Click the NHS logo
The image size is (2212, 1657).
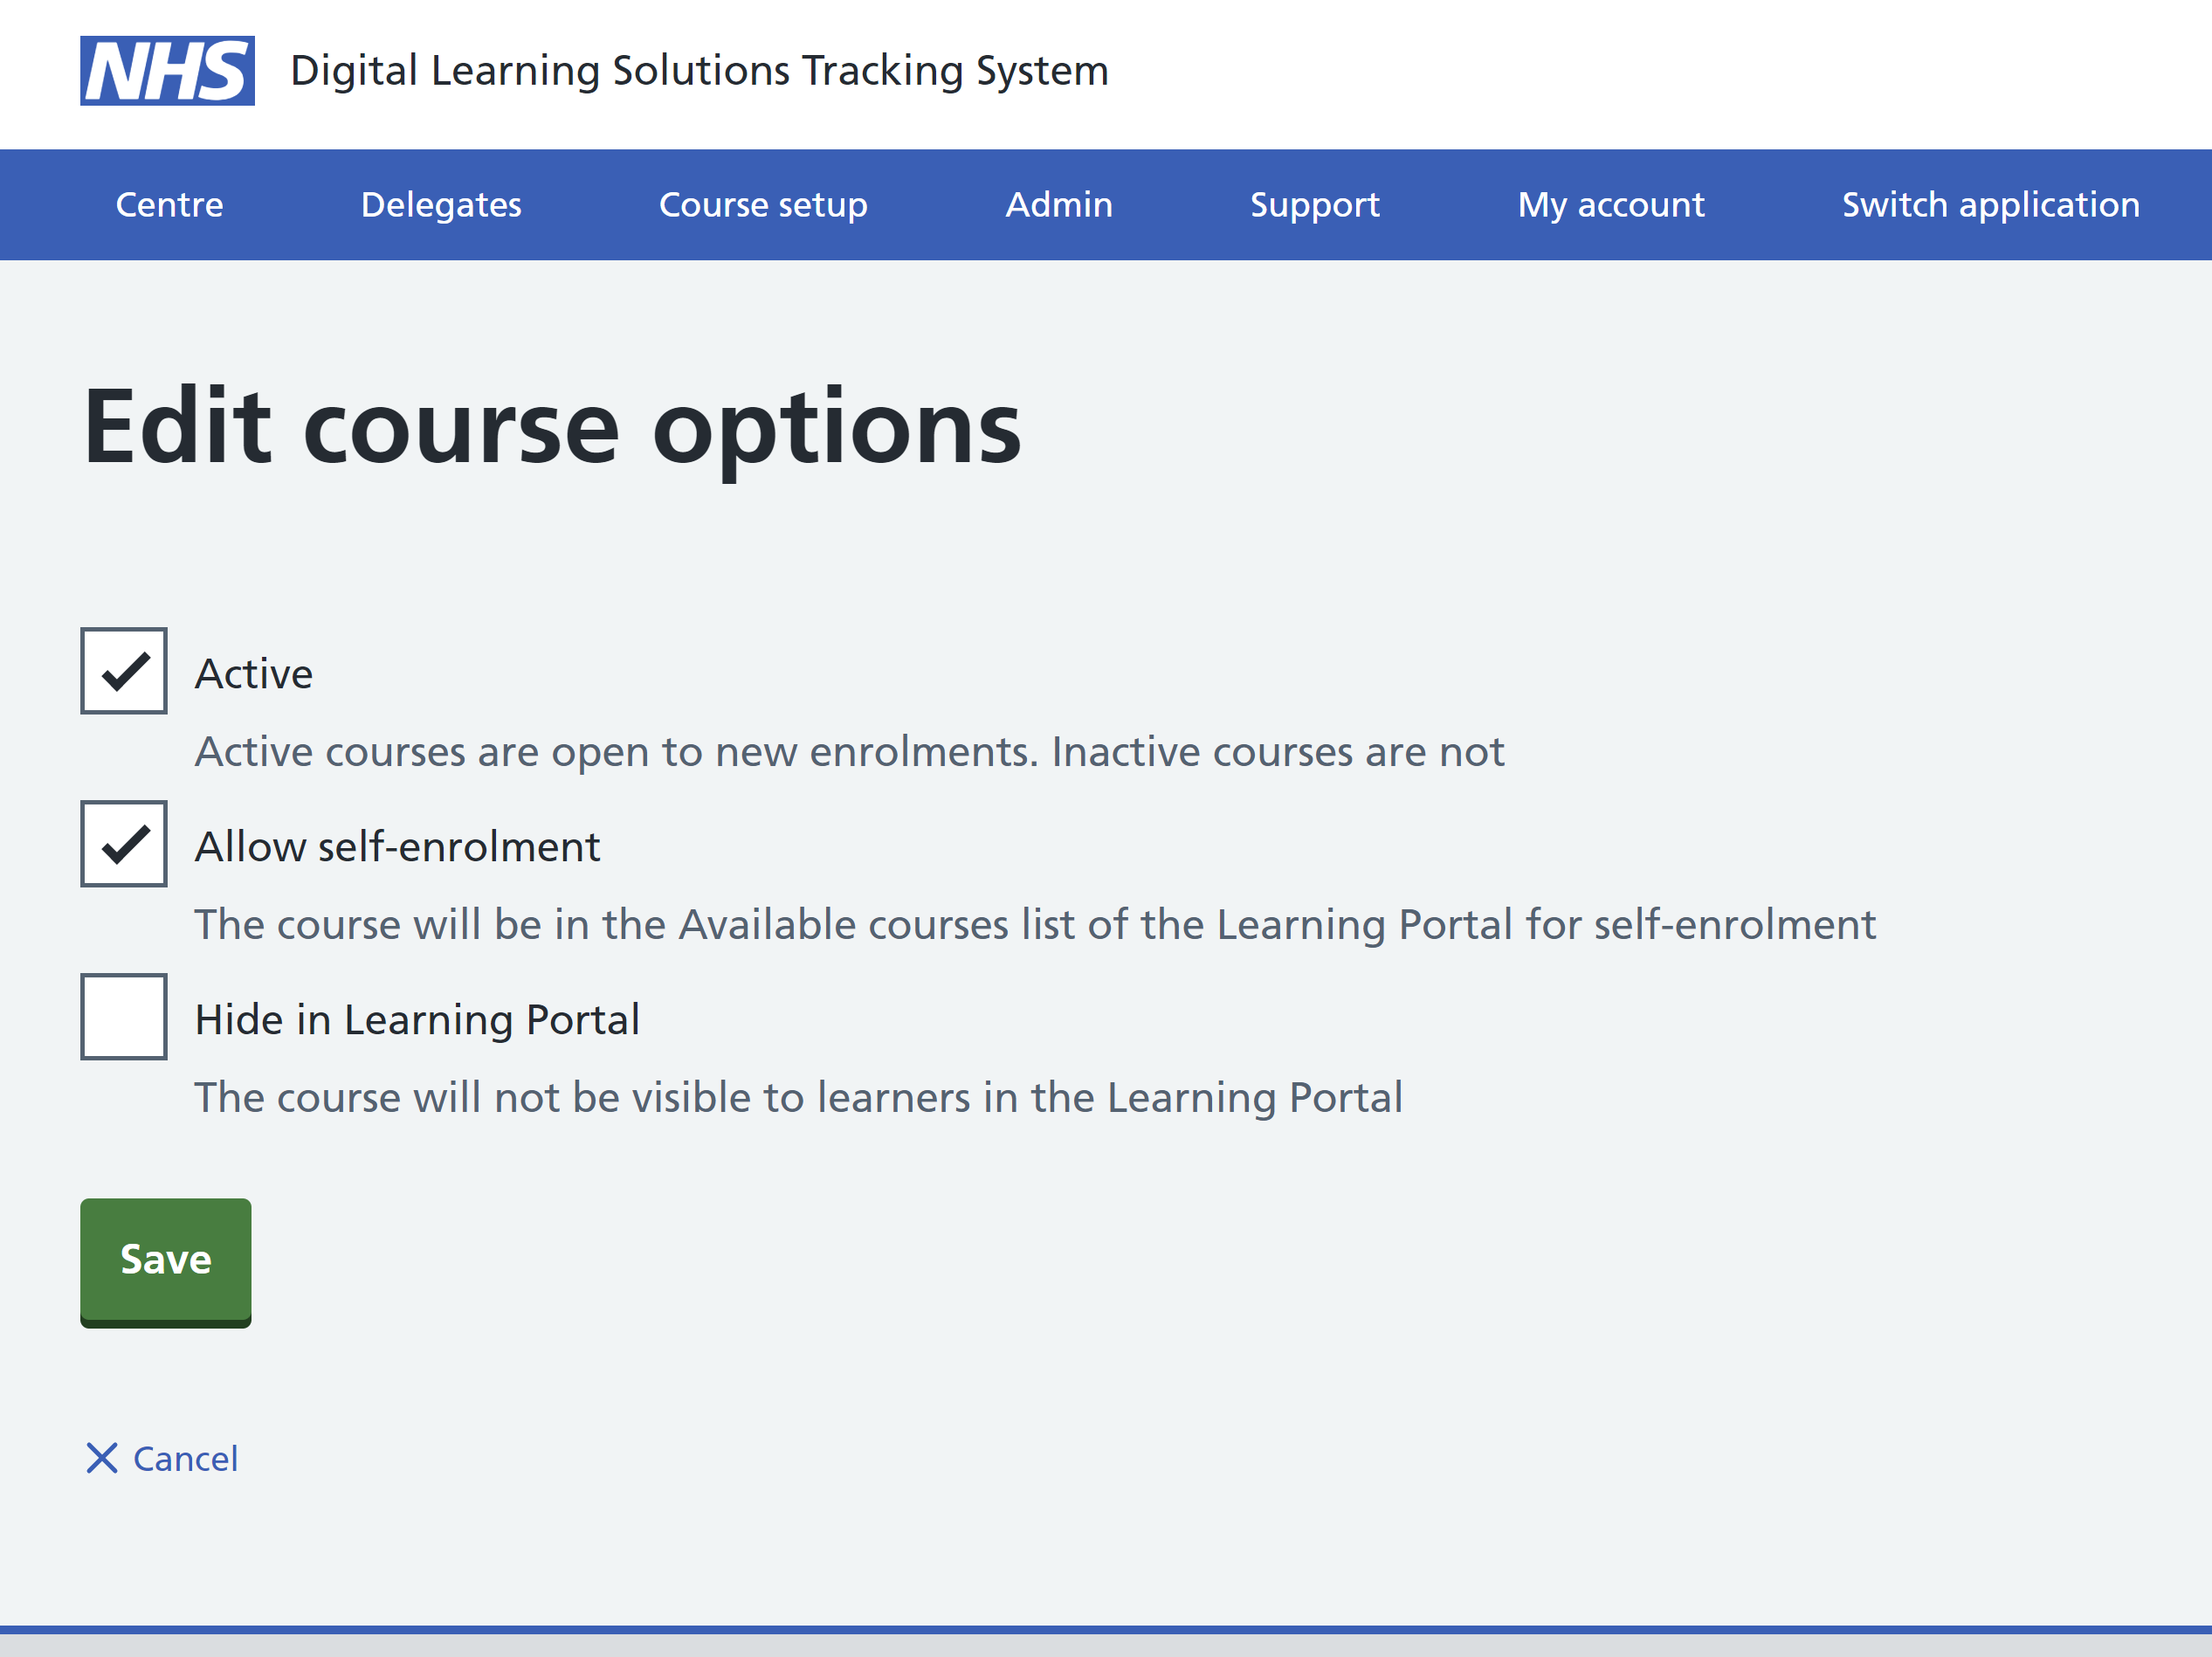pyautogui.click(x=167, y=71)
